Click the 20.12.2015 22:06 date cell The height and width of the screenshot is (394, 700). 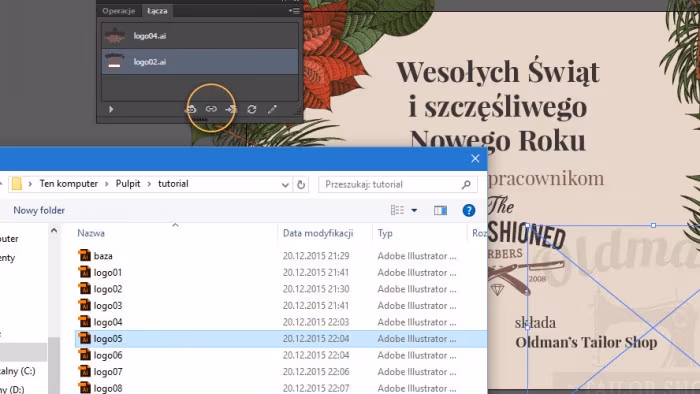coord(316,372)
